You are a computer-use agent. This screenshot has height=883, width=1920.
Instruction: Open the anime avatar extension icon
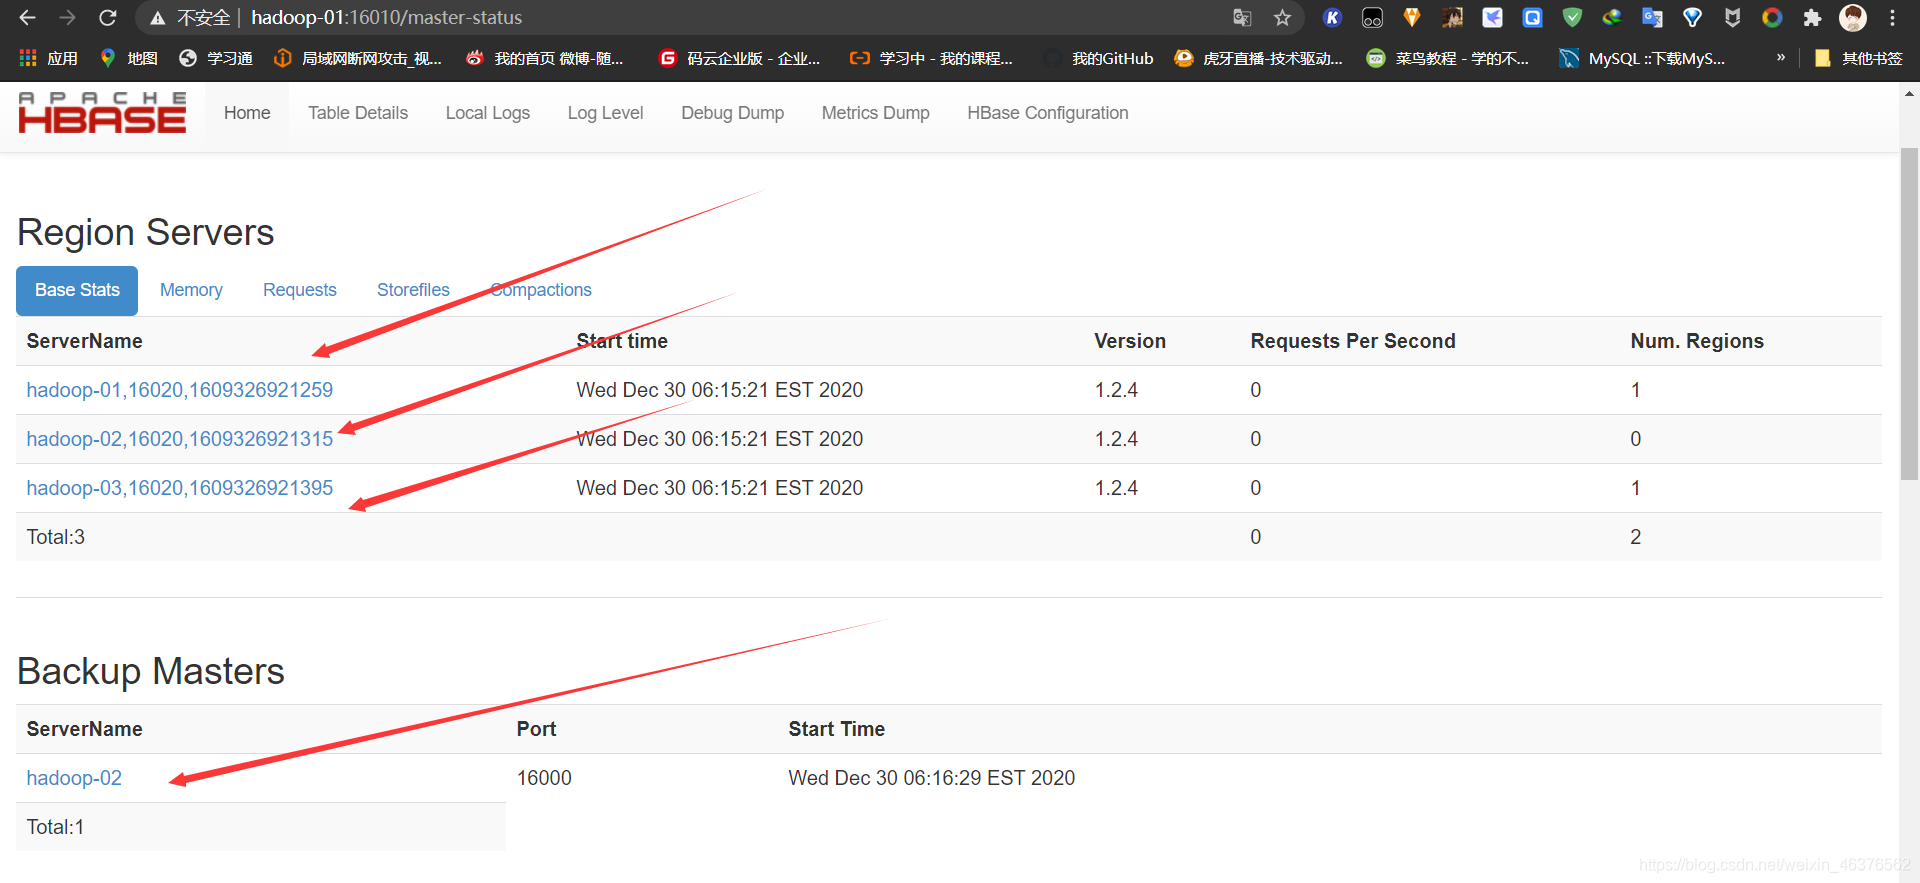[x=1452, y=18]
